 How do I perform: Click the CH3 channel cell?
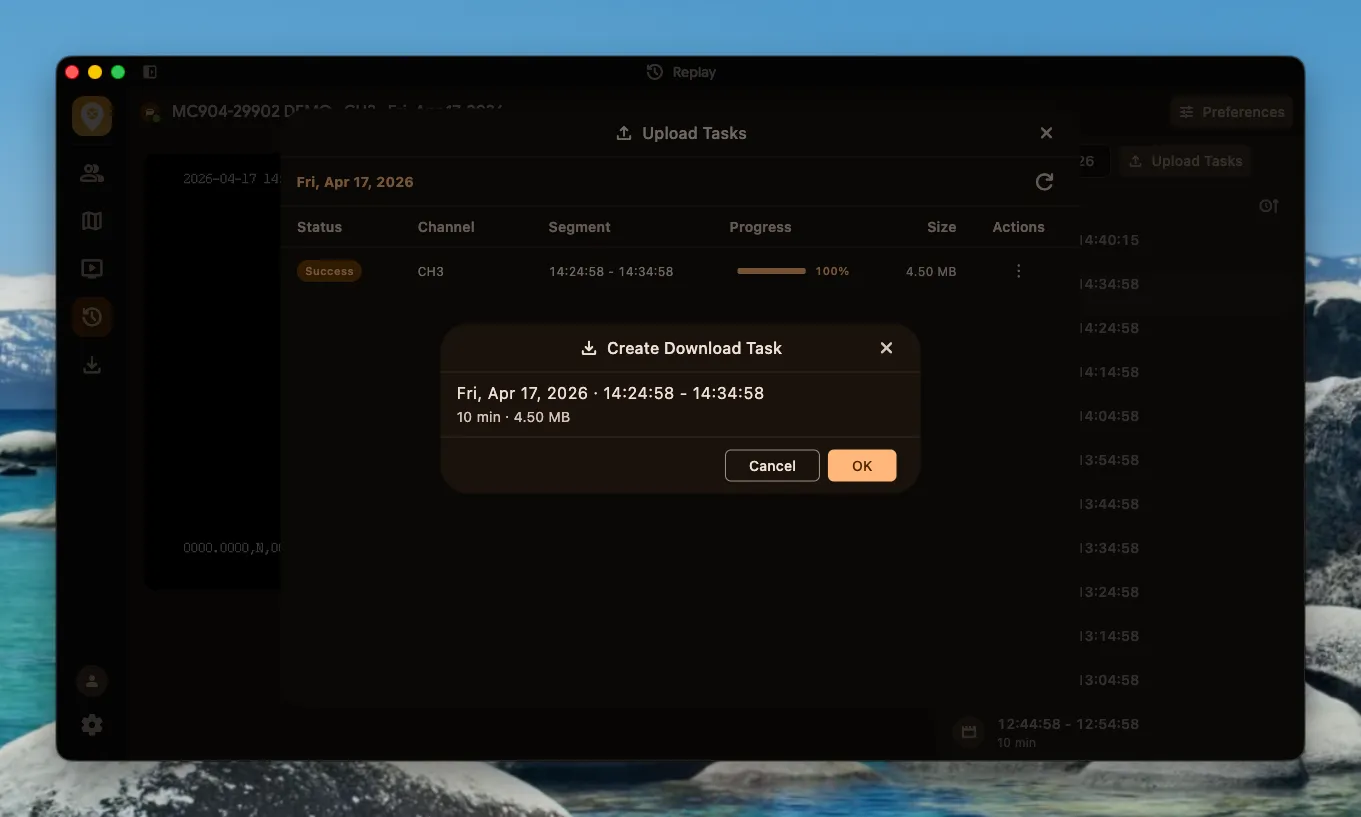click(x=430, y=271)
